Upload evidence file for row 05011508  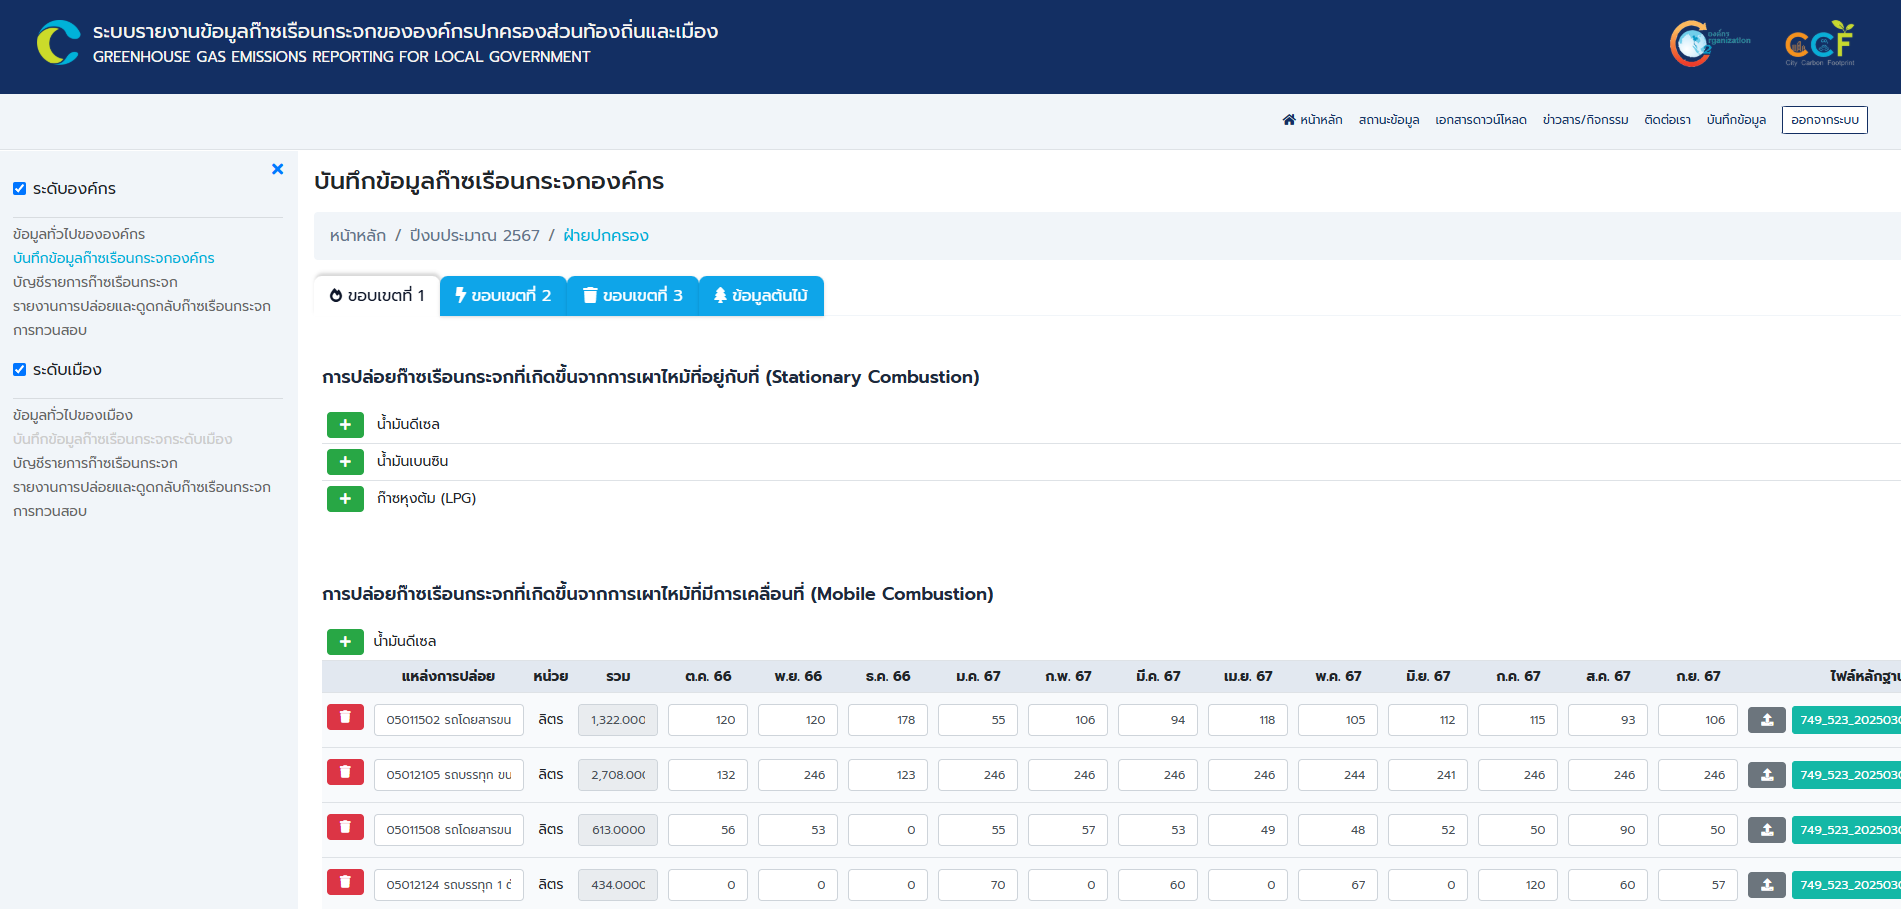pyautogui.click(x=1767, y=829)
